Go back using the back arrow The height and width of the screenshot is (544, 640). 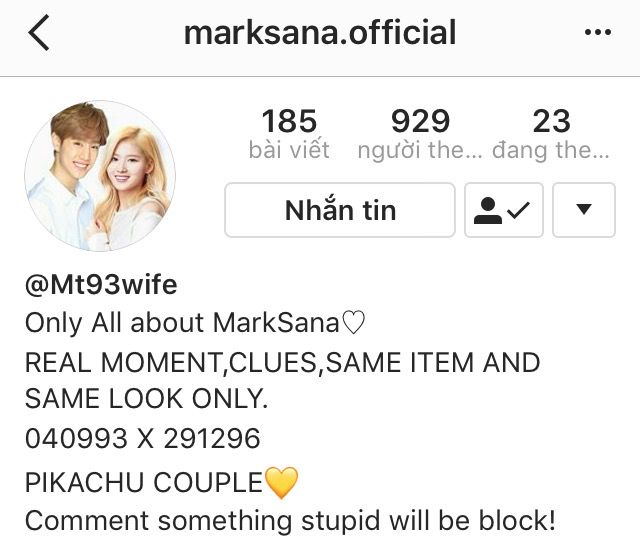(39, 32)
